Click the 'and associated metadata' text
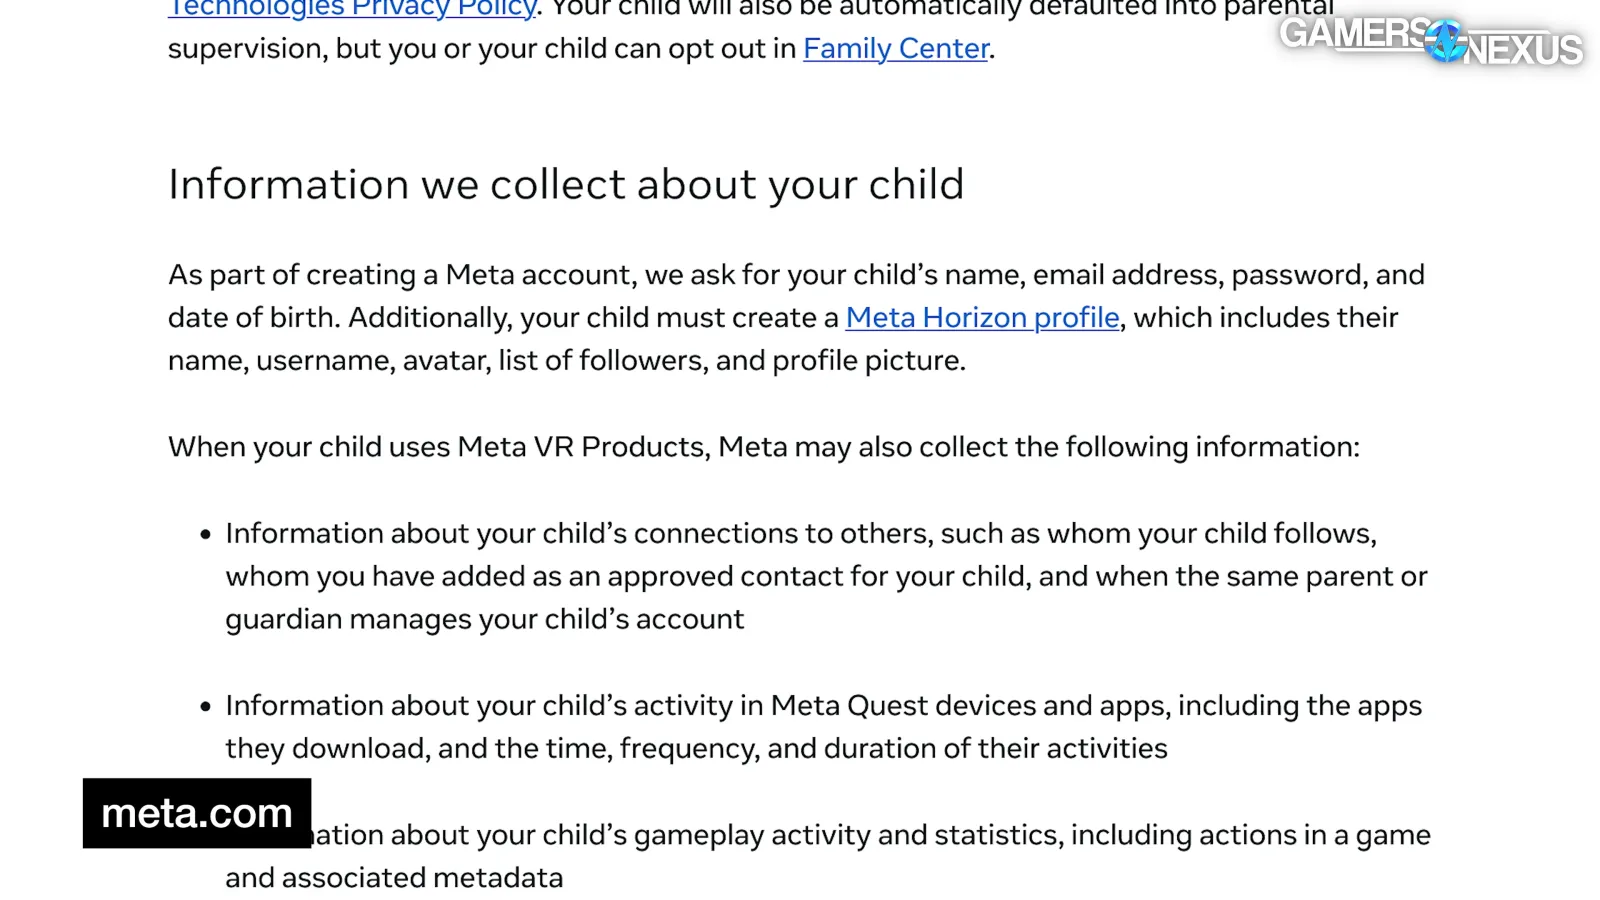Screen dimensions: 1600x900 (x=394, y=877)
